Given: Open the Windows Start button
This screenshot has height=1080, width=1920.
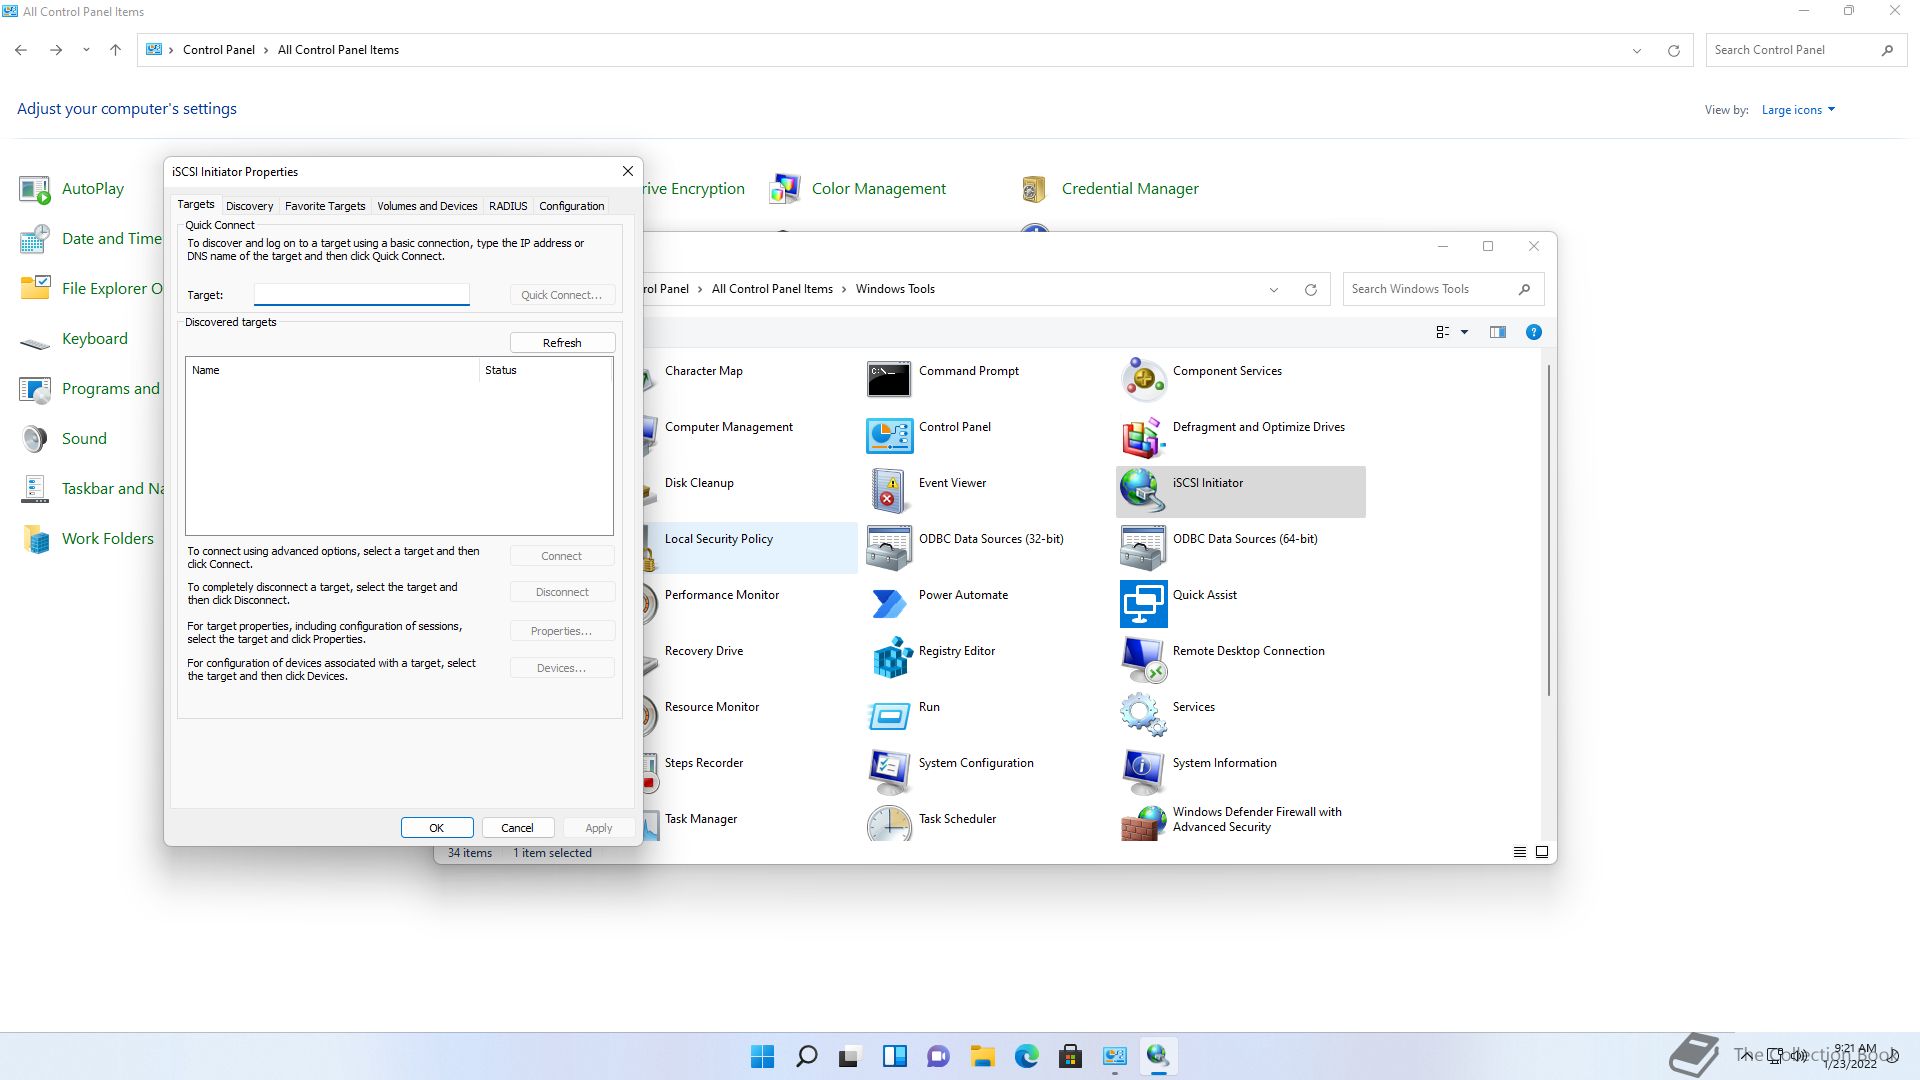Looking at the screenshot, I should pos(762,1056).
